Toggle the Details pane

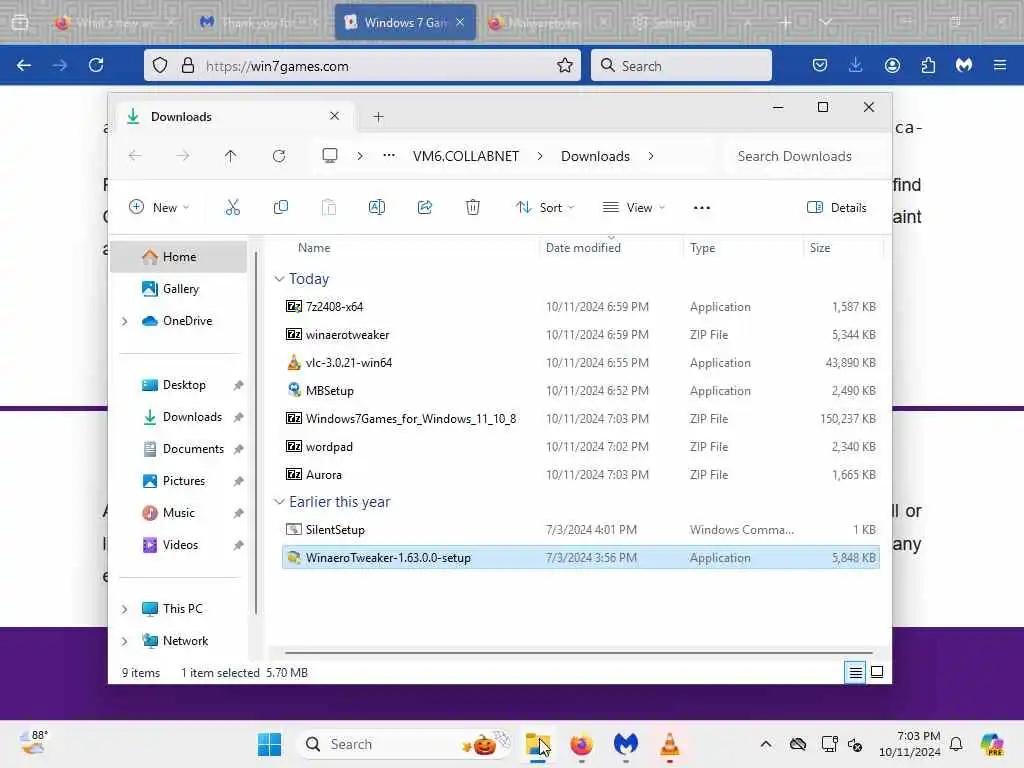tap(837, 208)
